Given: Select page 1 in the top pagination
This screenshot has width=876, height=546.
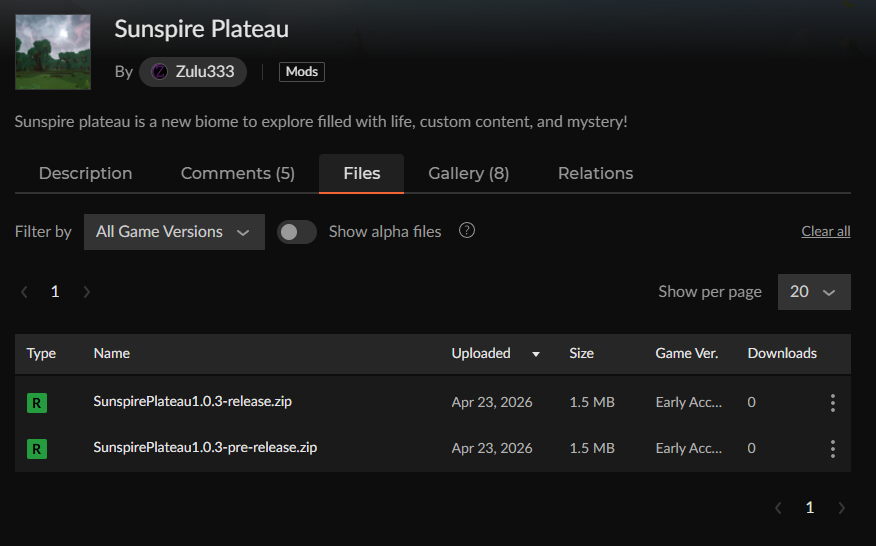Looking at the screenshot, I should click(55, 291).
